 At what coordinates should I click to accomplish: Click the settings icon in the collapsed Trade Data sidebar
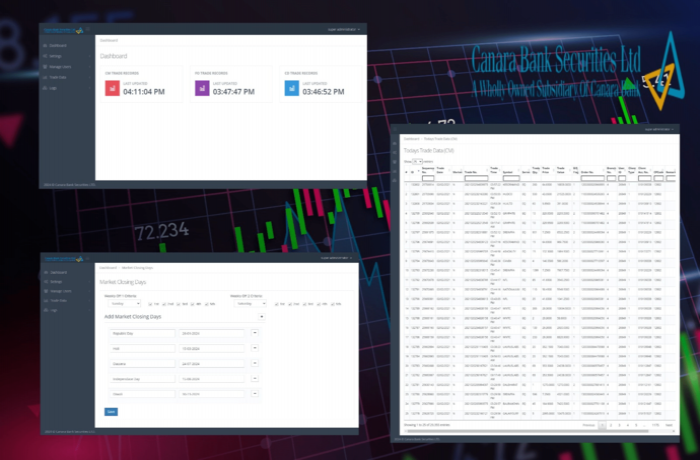[x=395, y=153]
